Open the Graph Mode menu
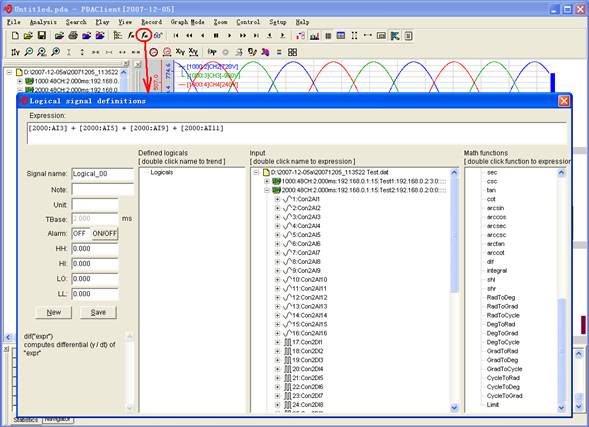 [x=187, y=22]
